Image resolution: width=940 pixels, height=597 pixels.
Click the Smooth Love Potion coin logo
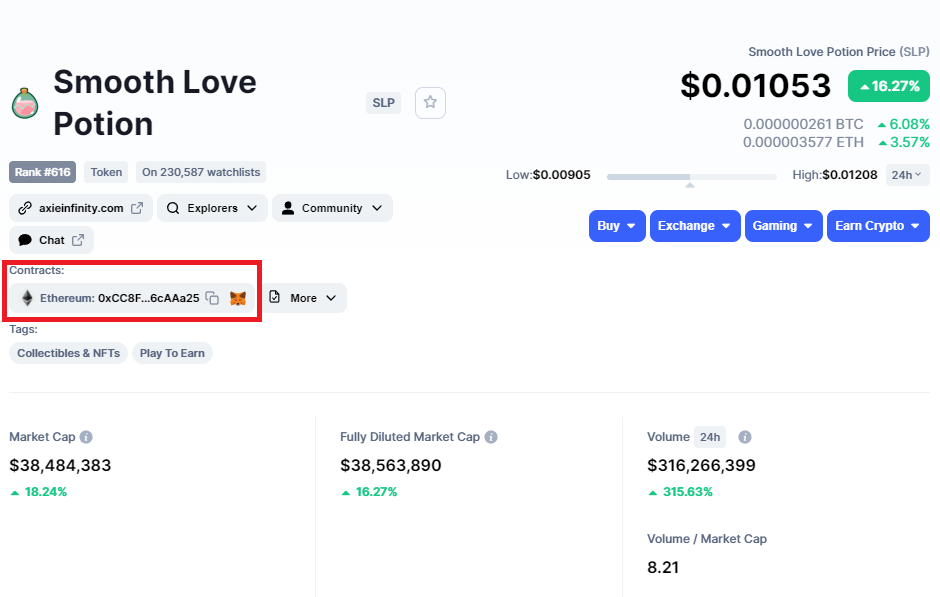(25, 103)
